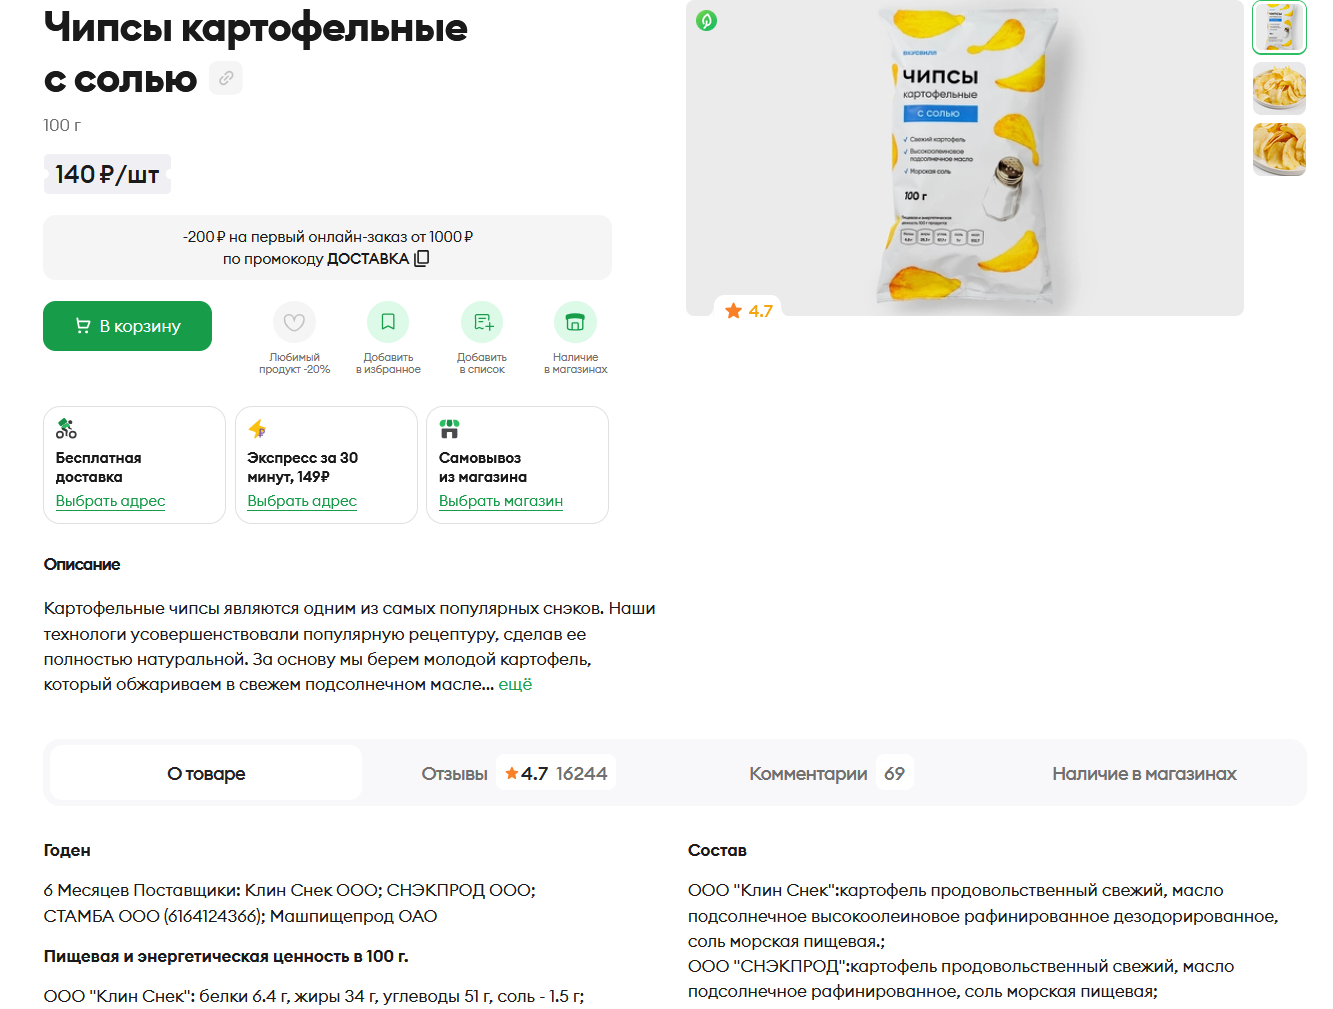
Task: Click the bookmark add-to-favorites icon
Action: 388,322
